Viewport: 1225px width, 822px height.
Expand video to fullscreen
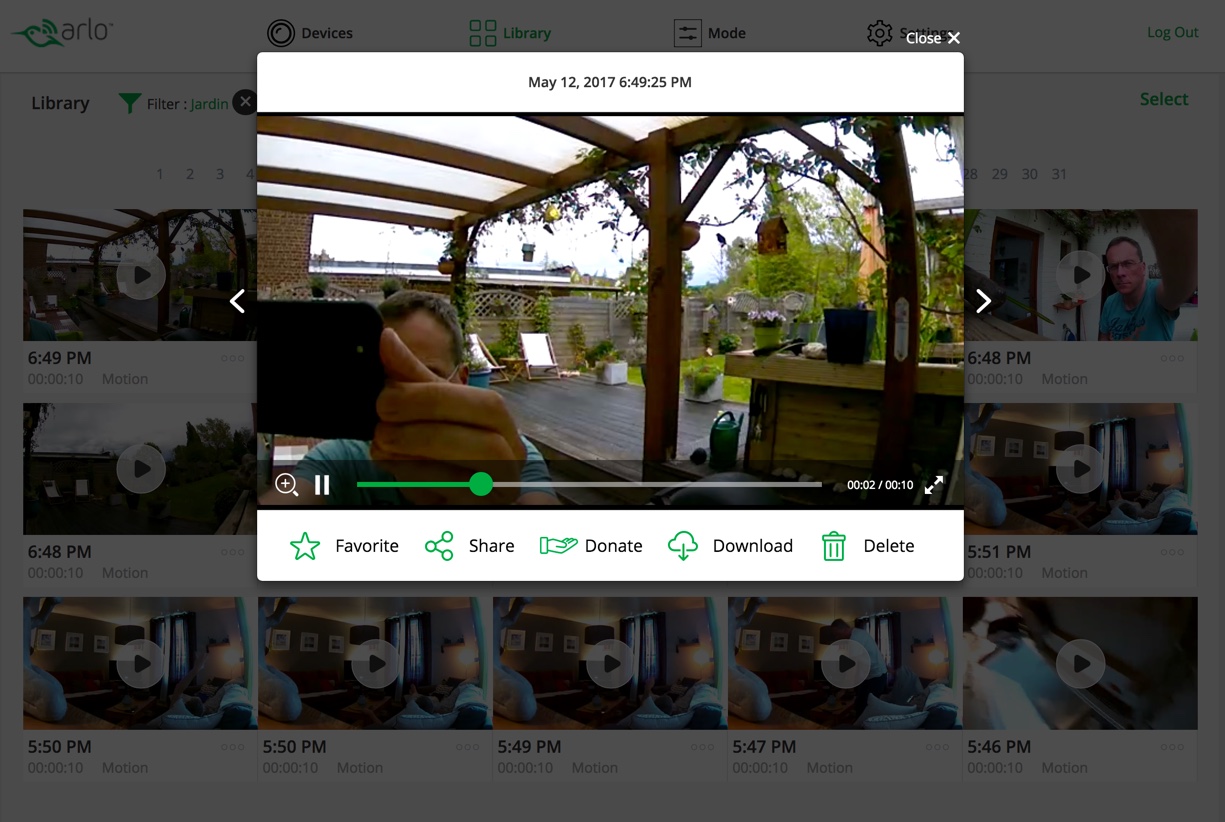click(x=934, y=485)
